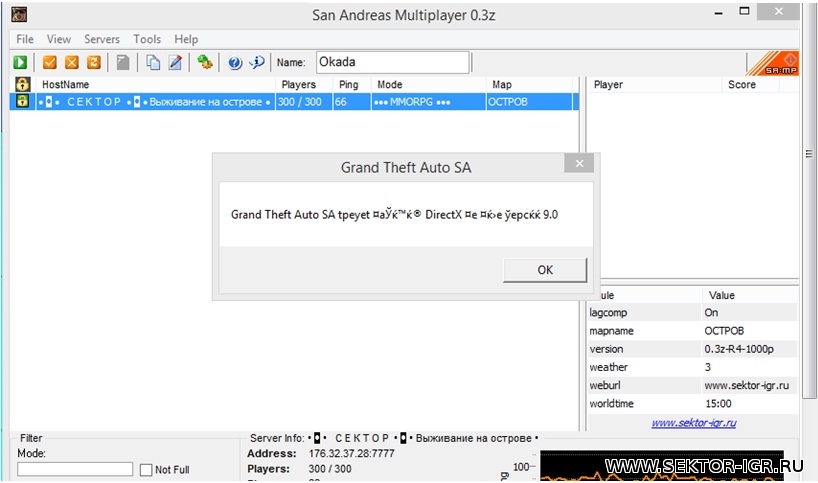Click the worldtime value 15:00
The height and width of the screenshot is (483, 818).
tap(718, 404)
